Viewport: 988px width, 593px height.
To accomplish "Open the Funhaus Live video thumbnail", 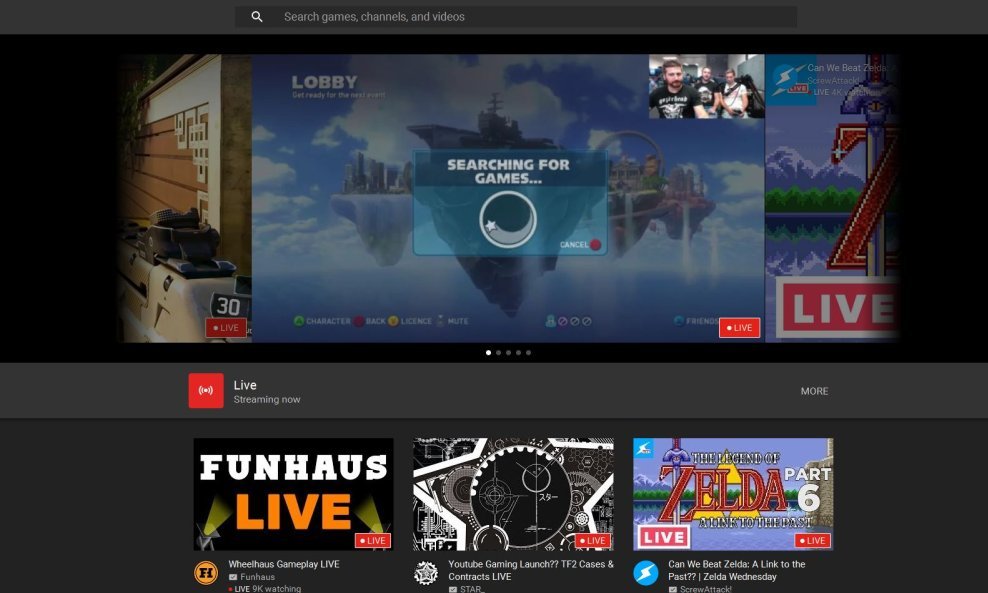I will pos(293,495).
